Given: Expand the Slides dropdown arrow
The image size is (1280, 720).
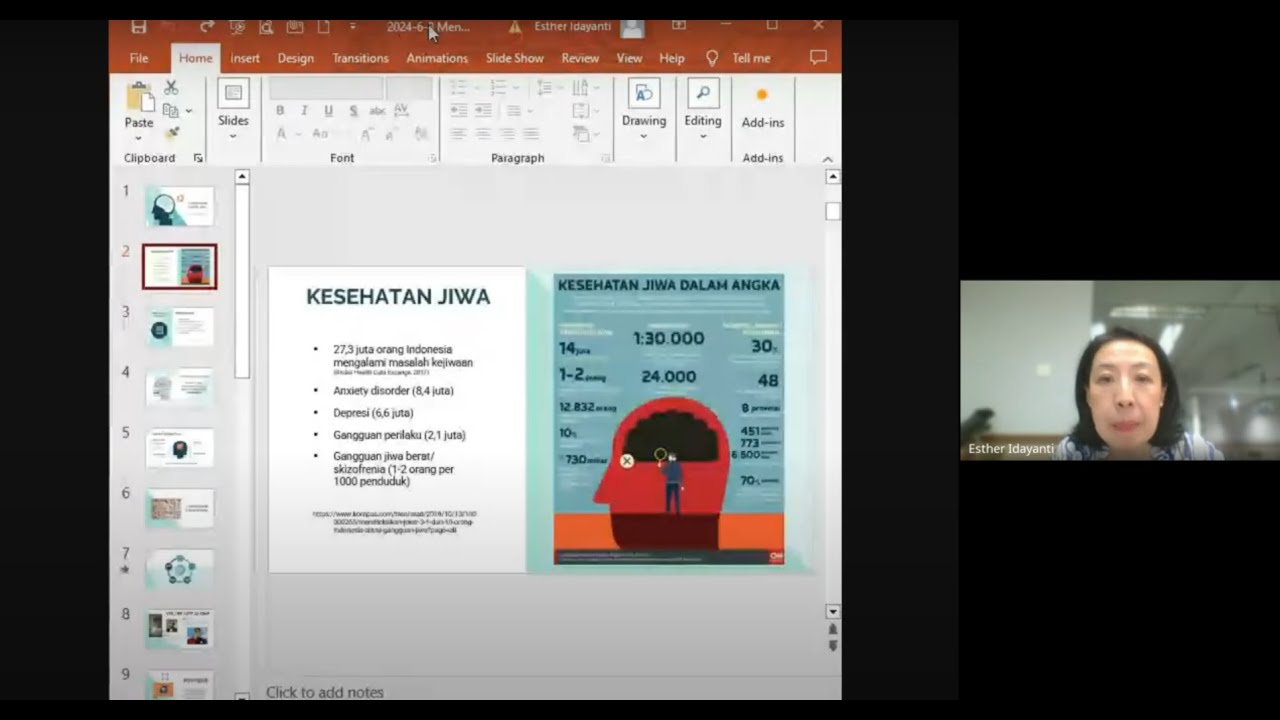Looking at the screenshot, I should point(233,137).
